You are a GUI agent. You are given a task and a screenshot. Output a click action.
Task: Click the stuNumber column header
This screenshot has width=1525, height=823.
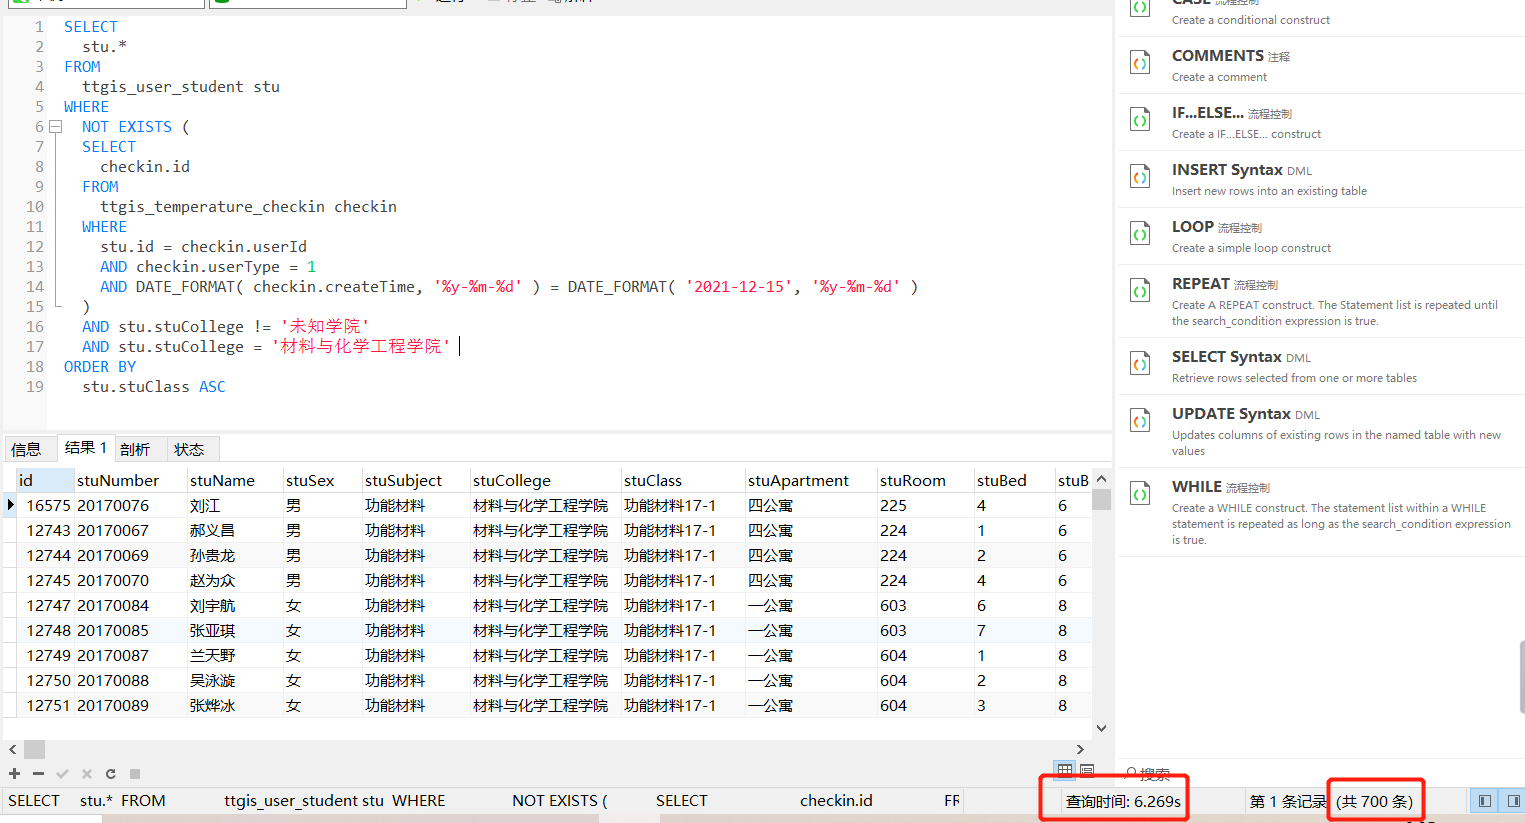click(131, 480)
